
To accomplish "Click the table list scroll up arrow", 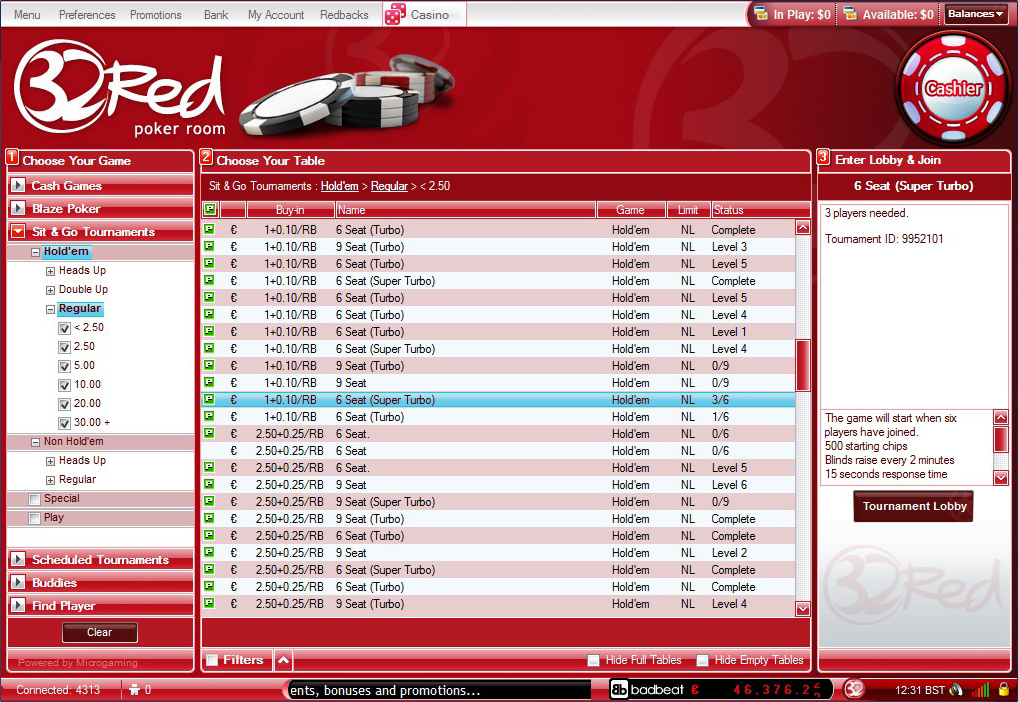I will 803,227.
